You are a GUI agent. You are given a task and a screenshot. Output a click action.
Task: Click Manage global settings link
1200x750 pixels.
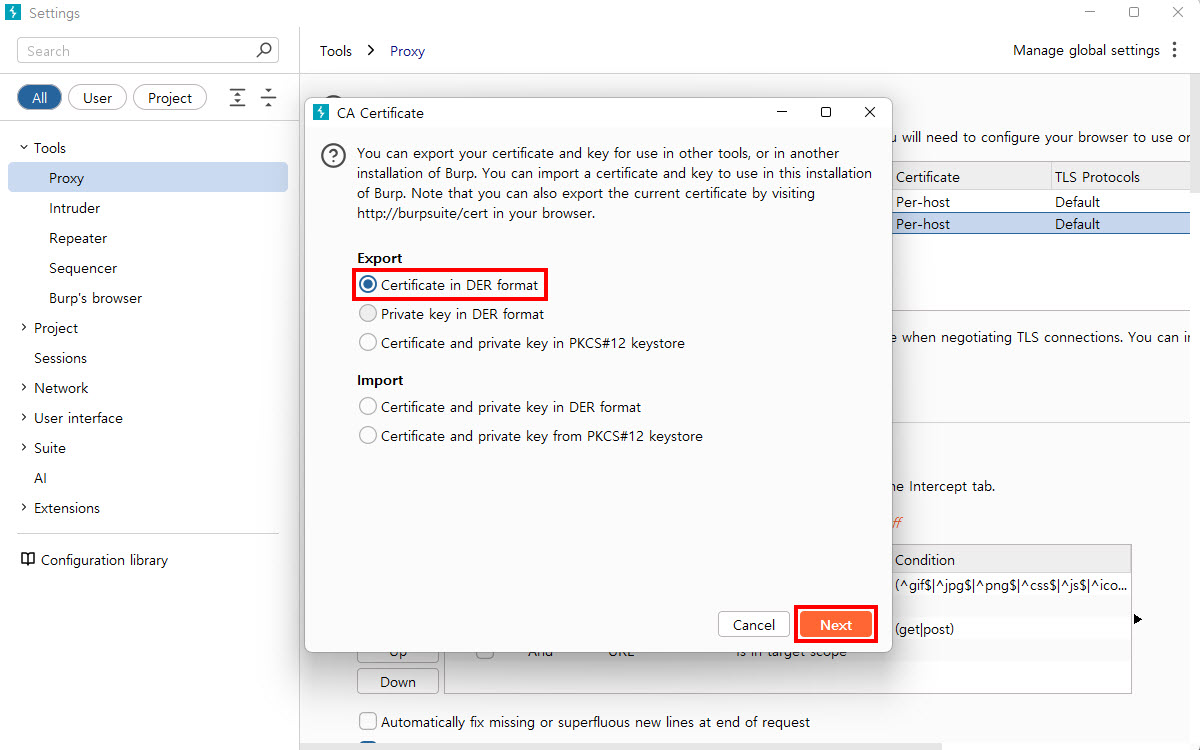click(x=1086, y=50)
